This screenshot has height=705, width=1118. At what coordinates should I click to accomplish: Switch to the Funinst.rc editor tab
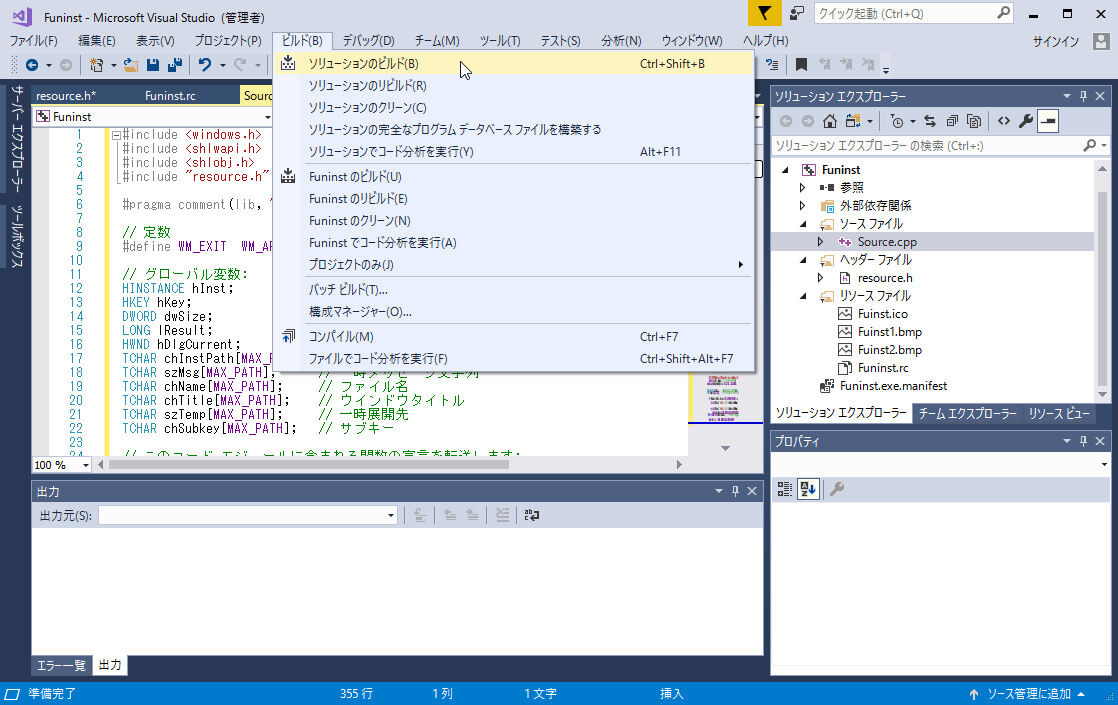pos(170,96)
